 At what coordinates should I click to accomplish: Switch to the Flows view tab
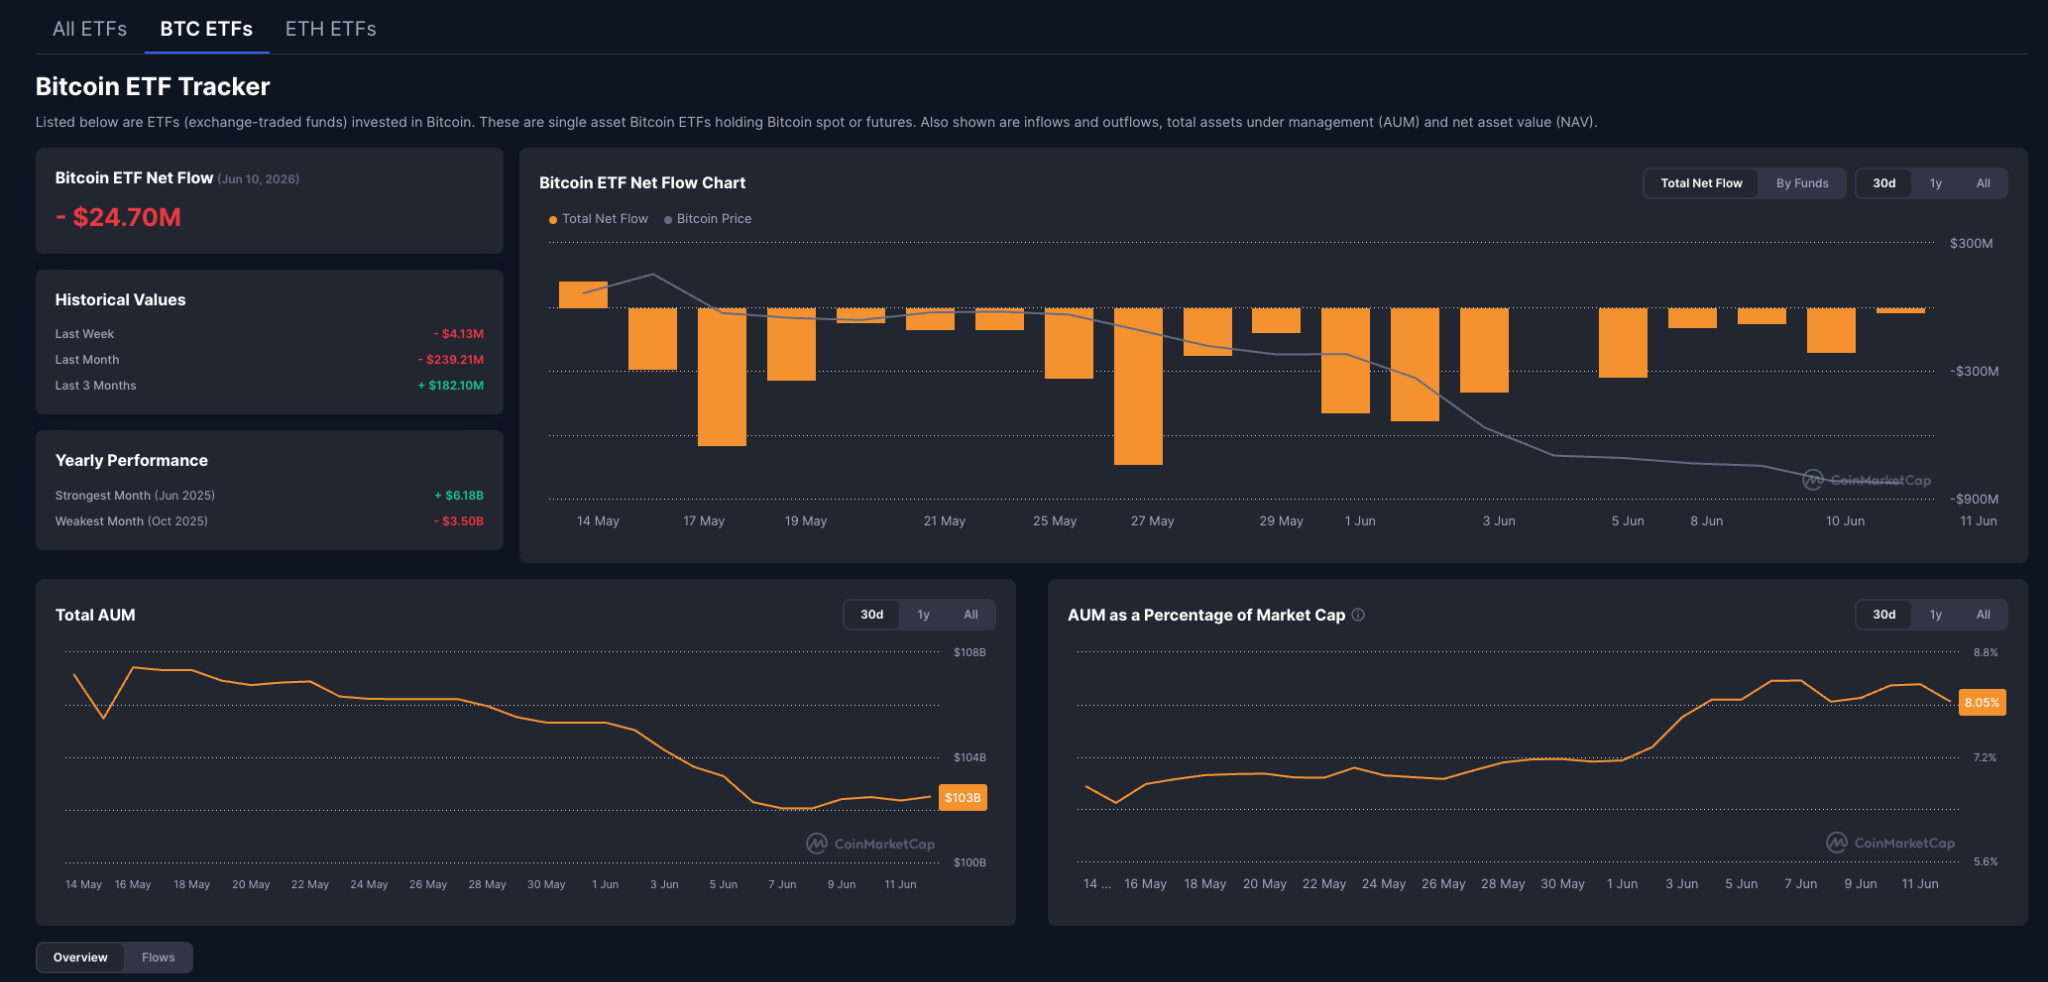158,957
